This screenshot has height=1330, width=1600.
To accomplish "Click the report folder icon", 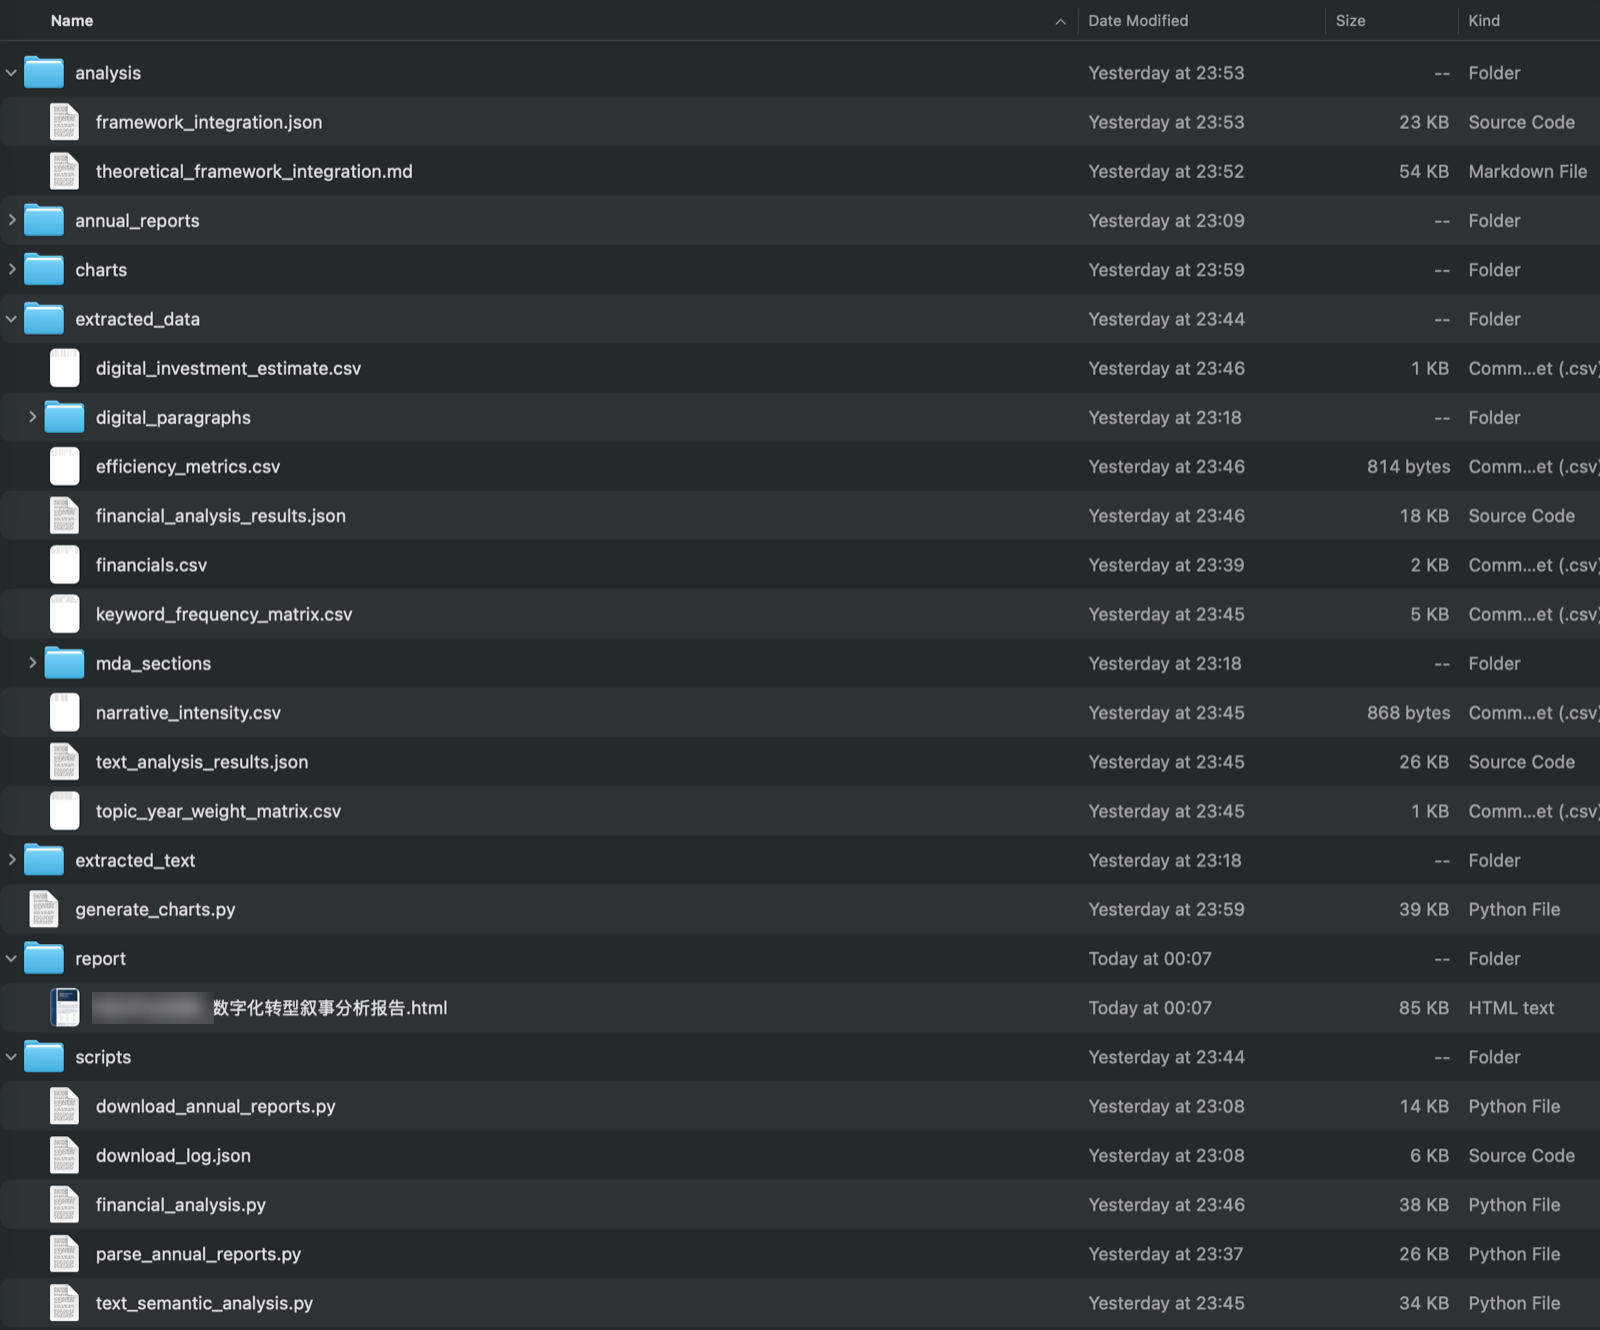I will point(44,958).
